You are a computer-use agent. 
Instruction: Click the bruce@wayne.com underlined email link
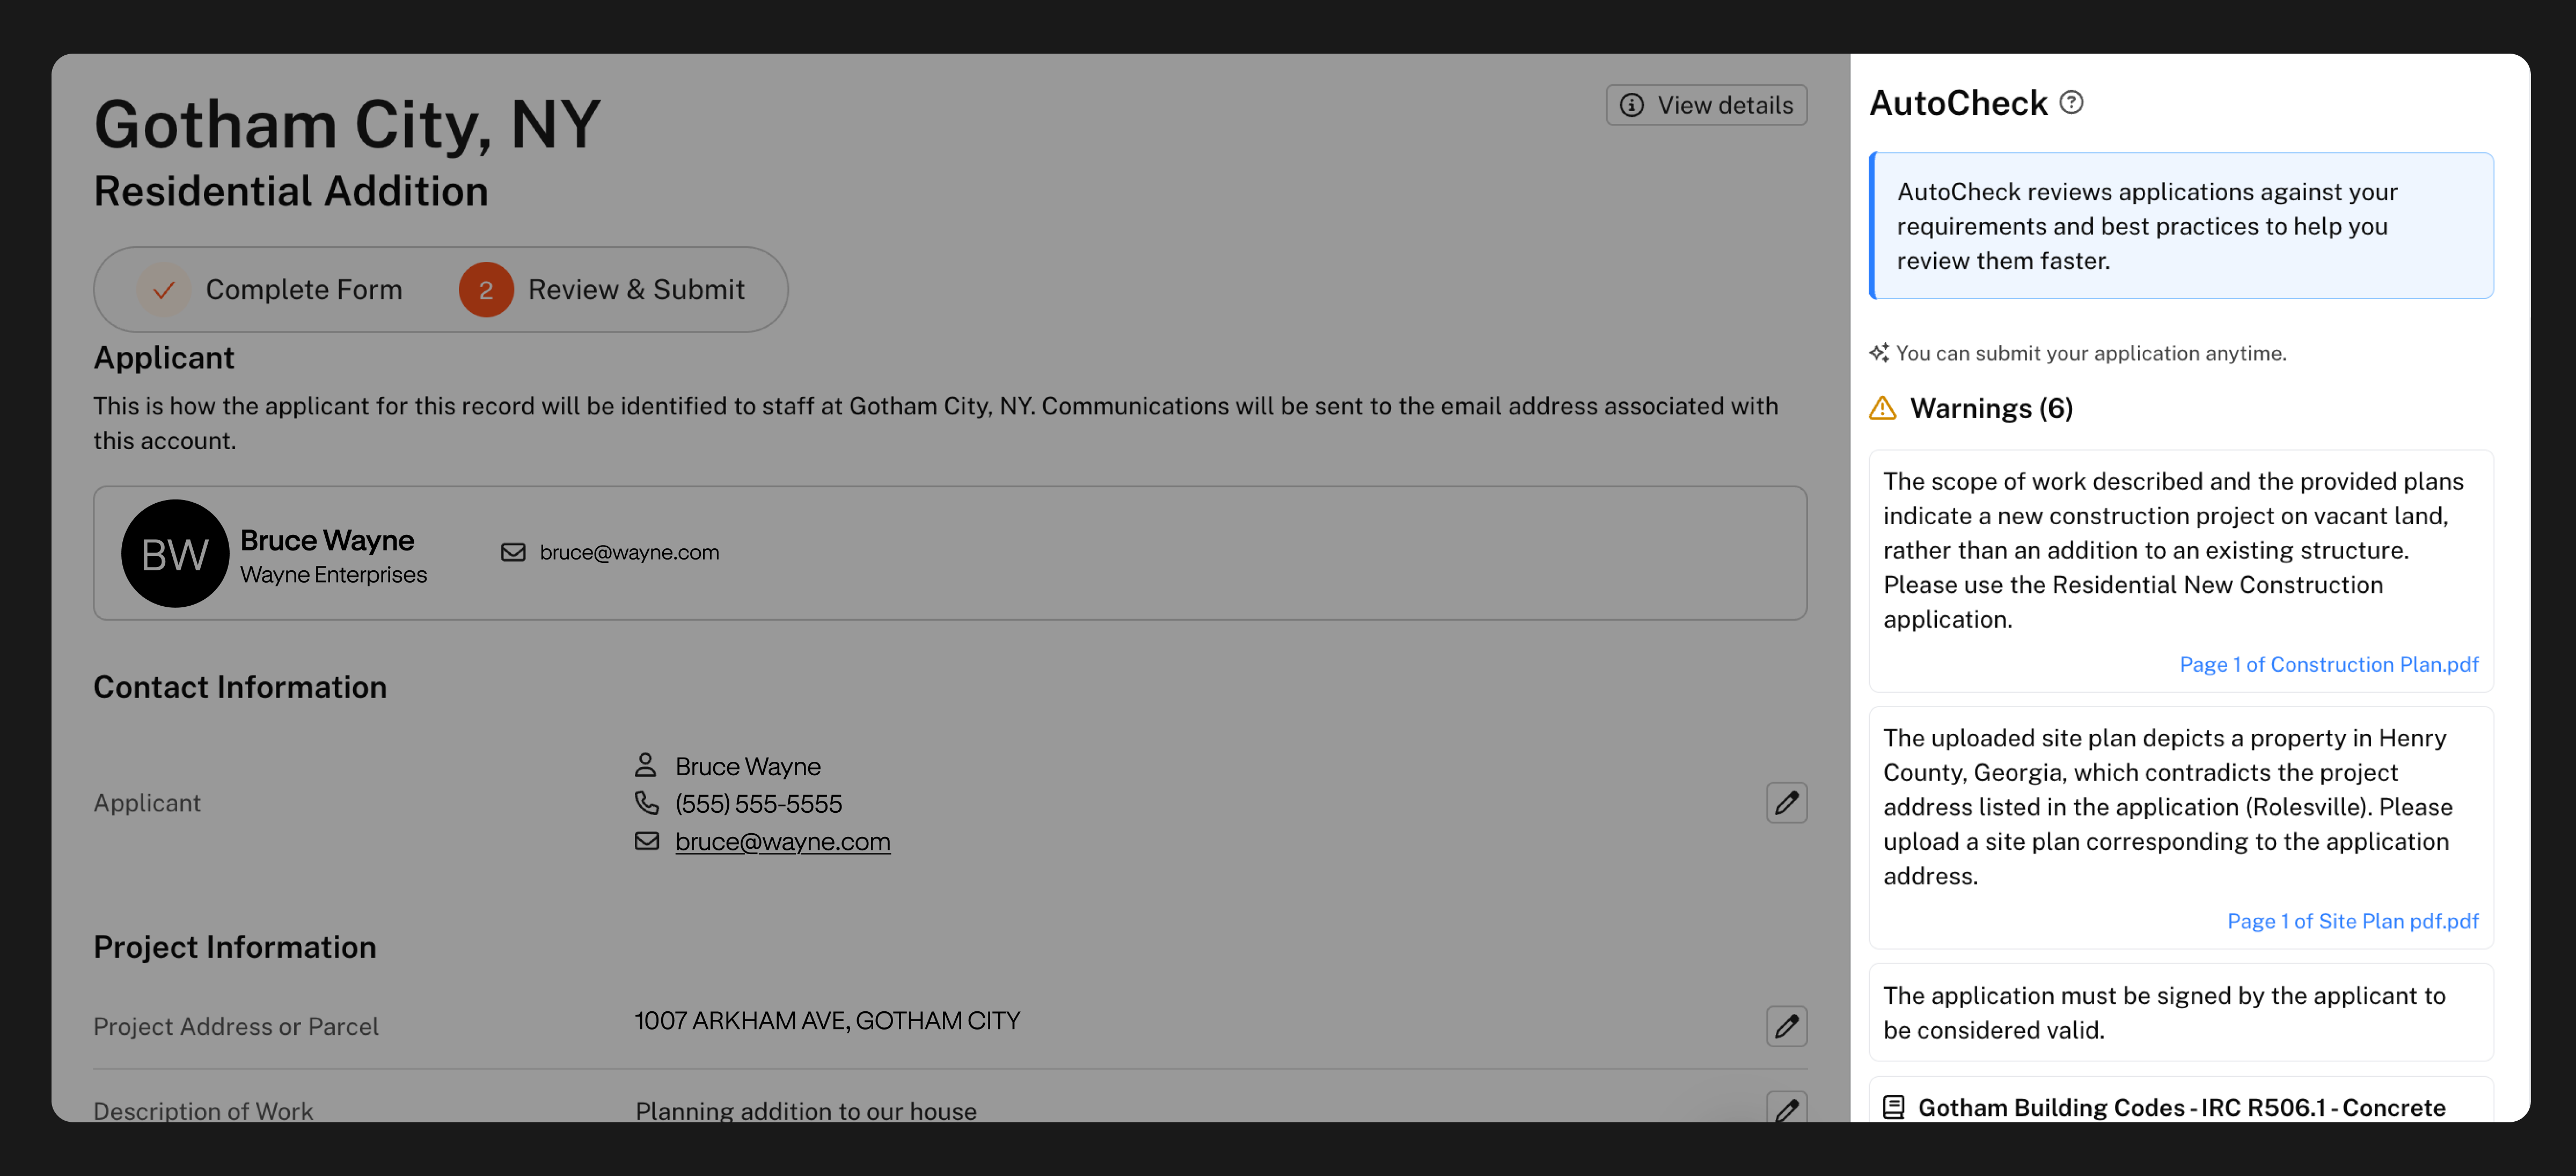pyautogui.click(x=782, y=842)
